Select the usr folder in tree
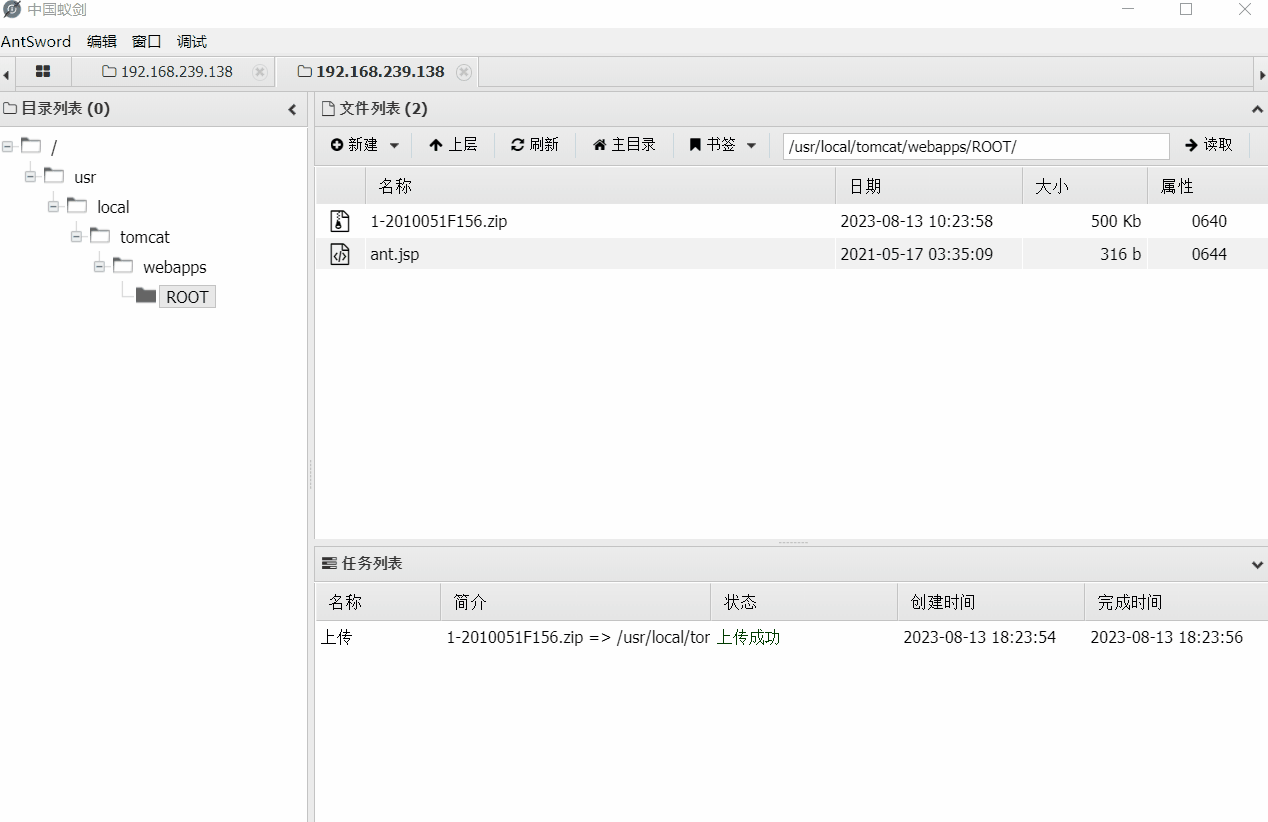The width and height of the screenshot is (1268, 822). tap(85, 177)
